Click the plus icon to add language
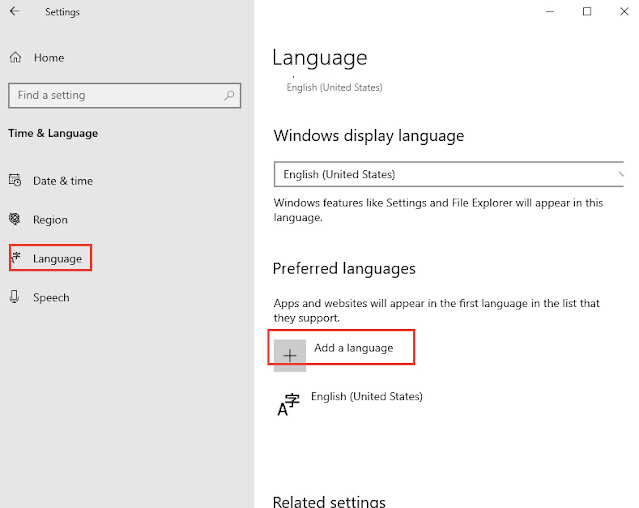 [x=290, y=356]
